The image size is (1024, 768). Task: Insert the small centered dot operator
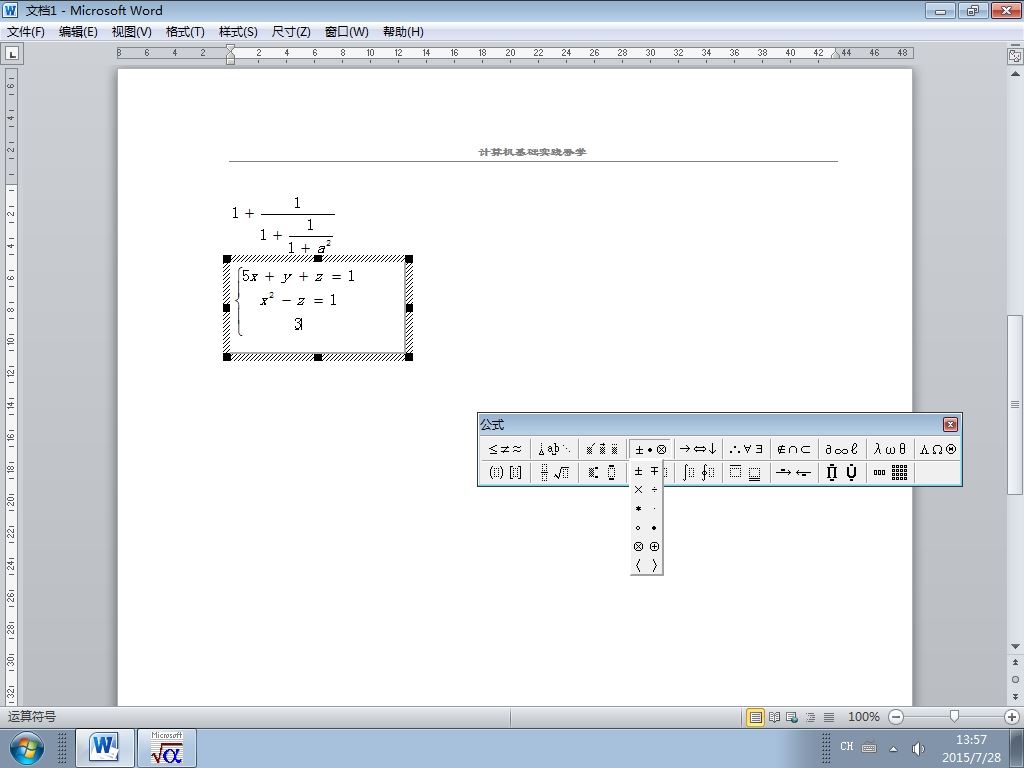(654, 509)
